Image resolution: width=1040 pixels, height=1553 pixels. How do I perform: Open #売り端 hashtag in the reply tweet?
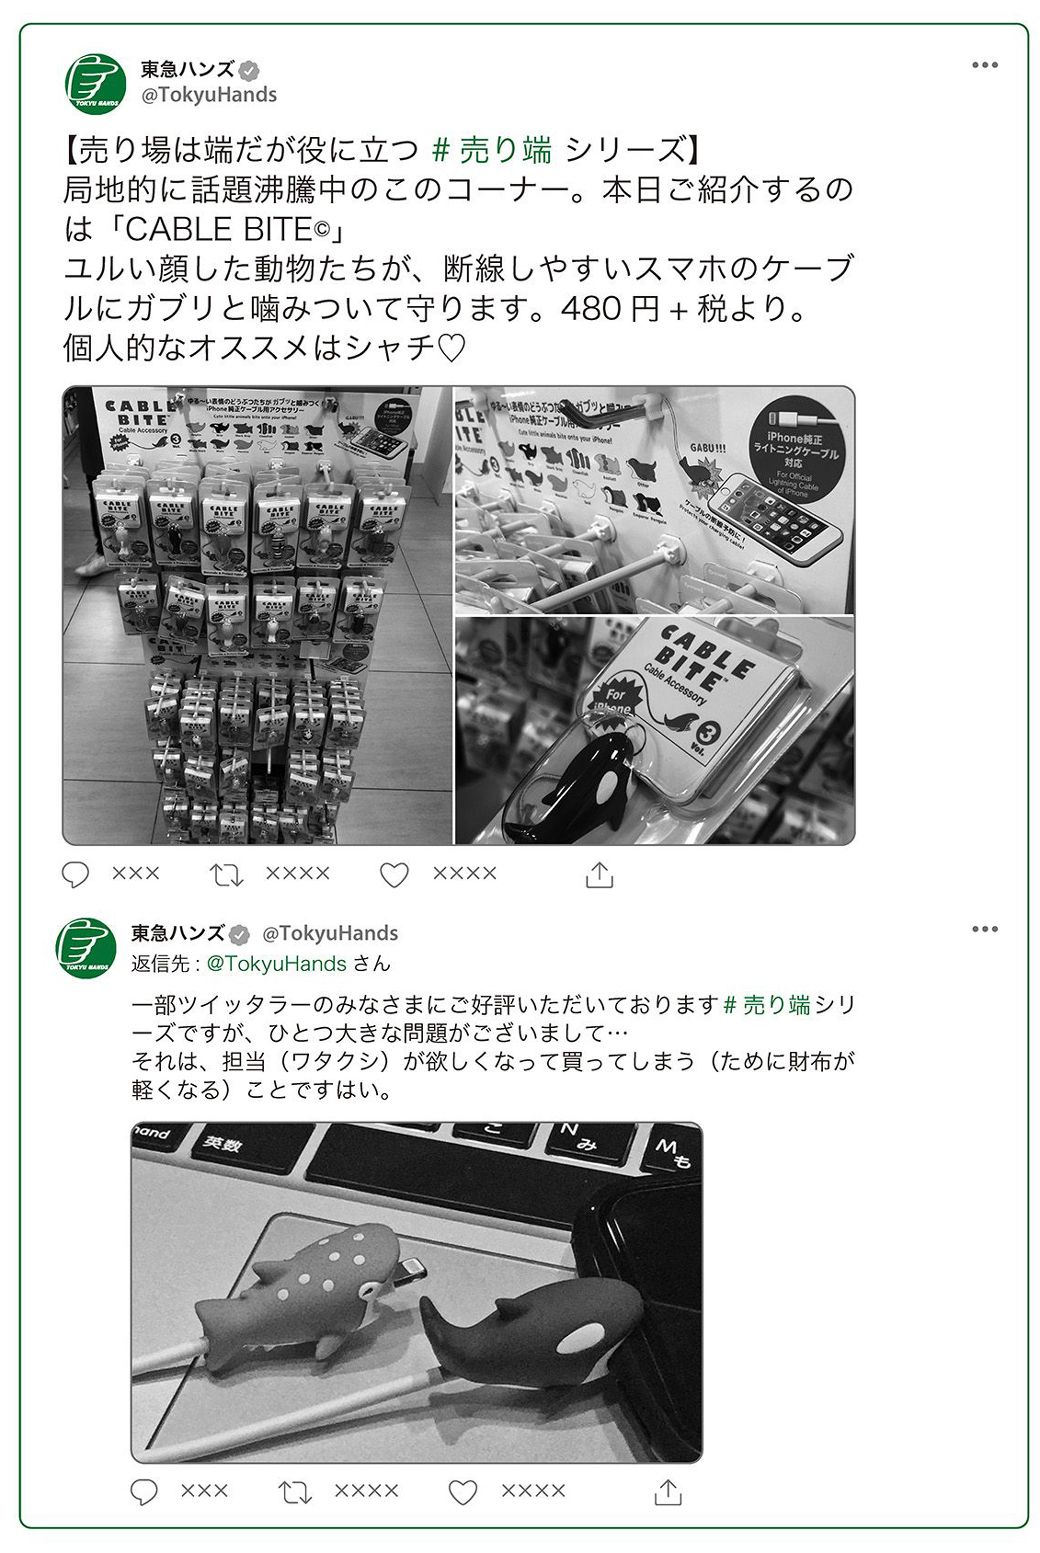[766, 1005]
